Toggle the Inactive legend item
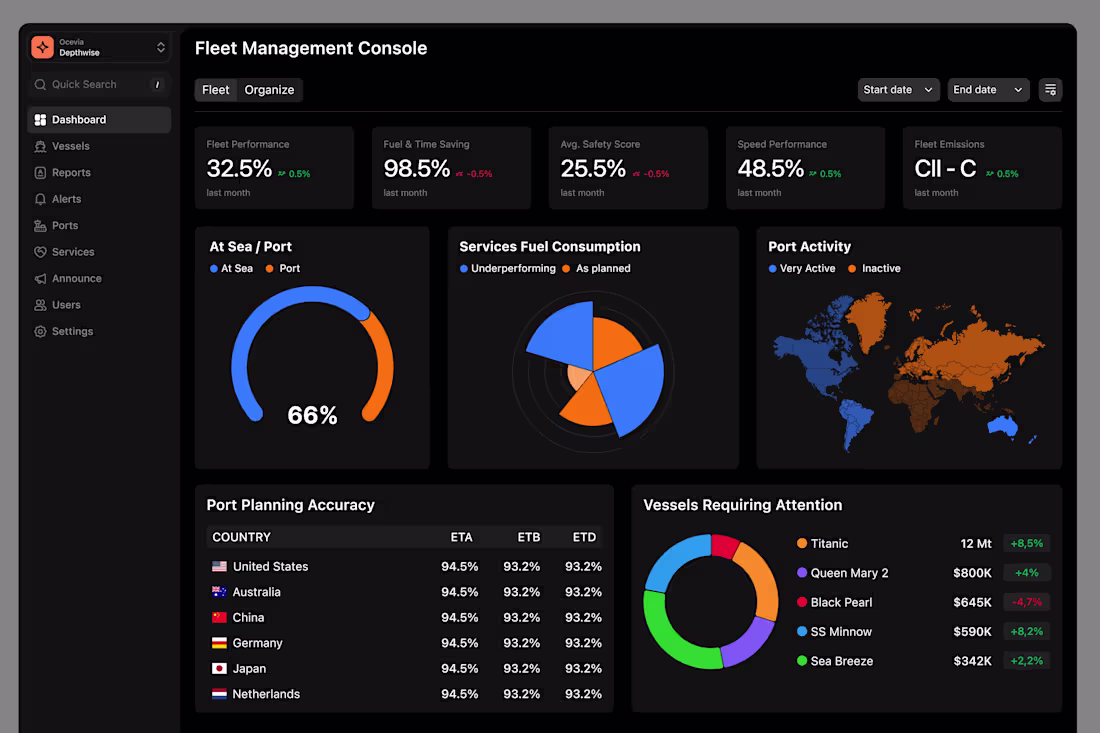 [874, 269]
